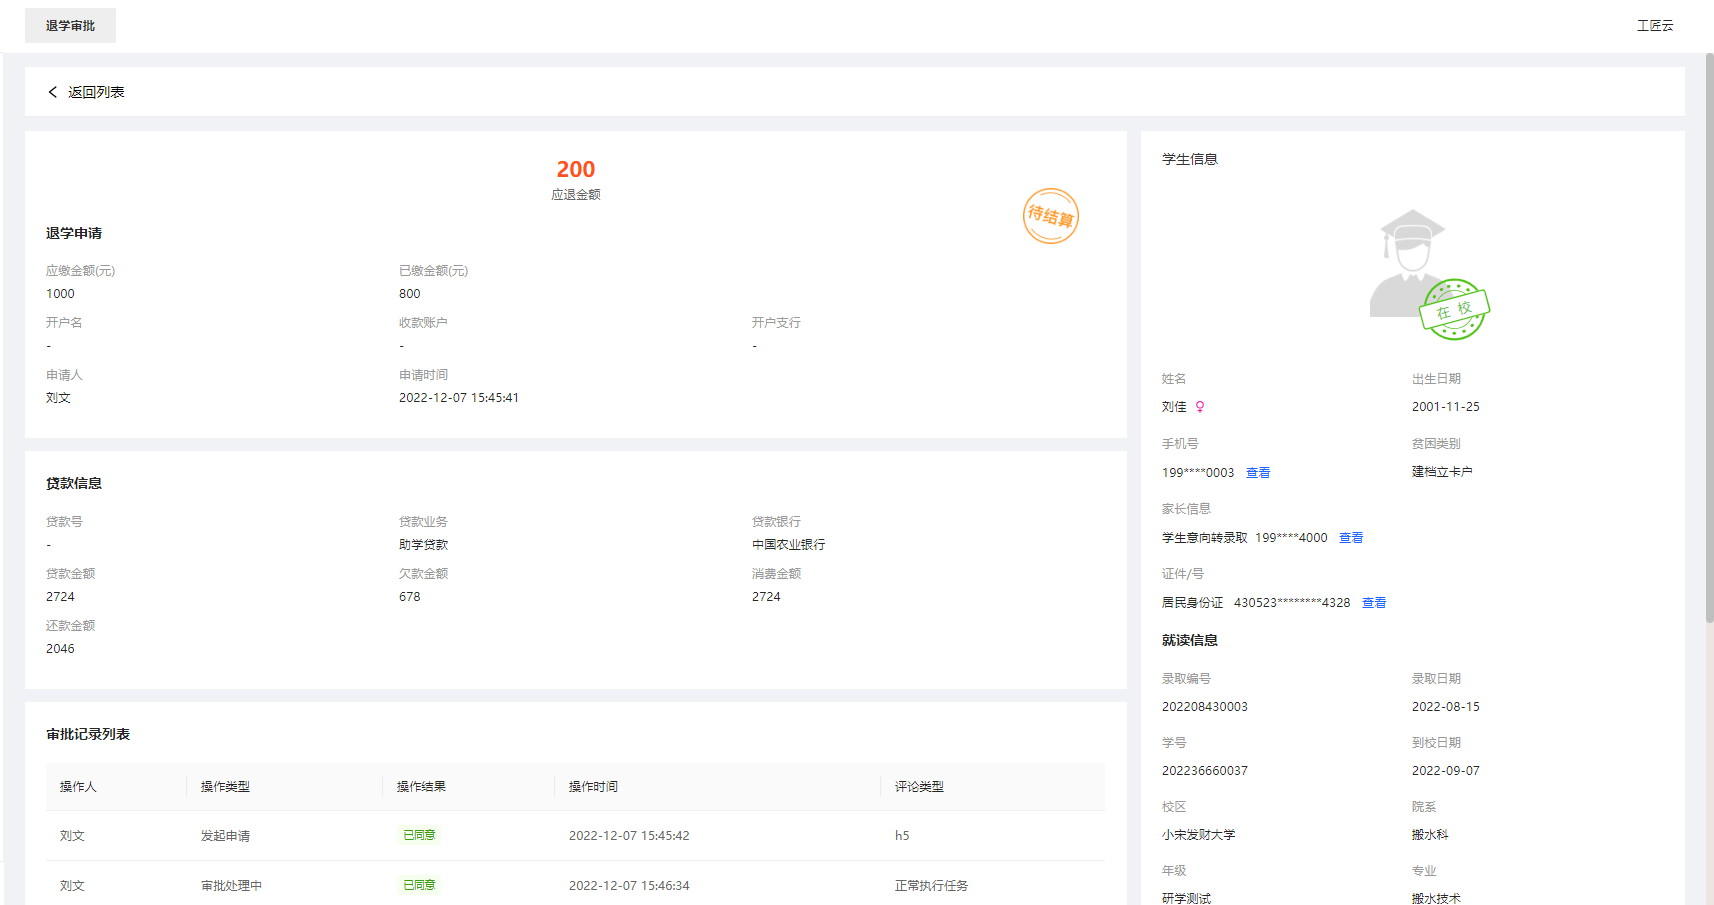Click the green 已同意 badge for 发起申请
1714x905 pixels.
(x=418, y=834)
